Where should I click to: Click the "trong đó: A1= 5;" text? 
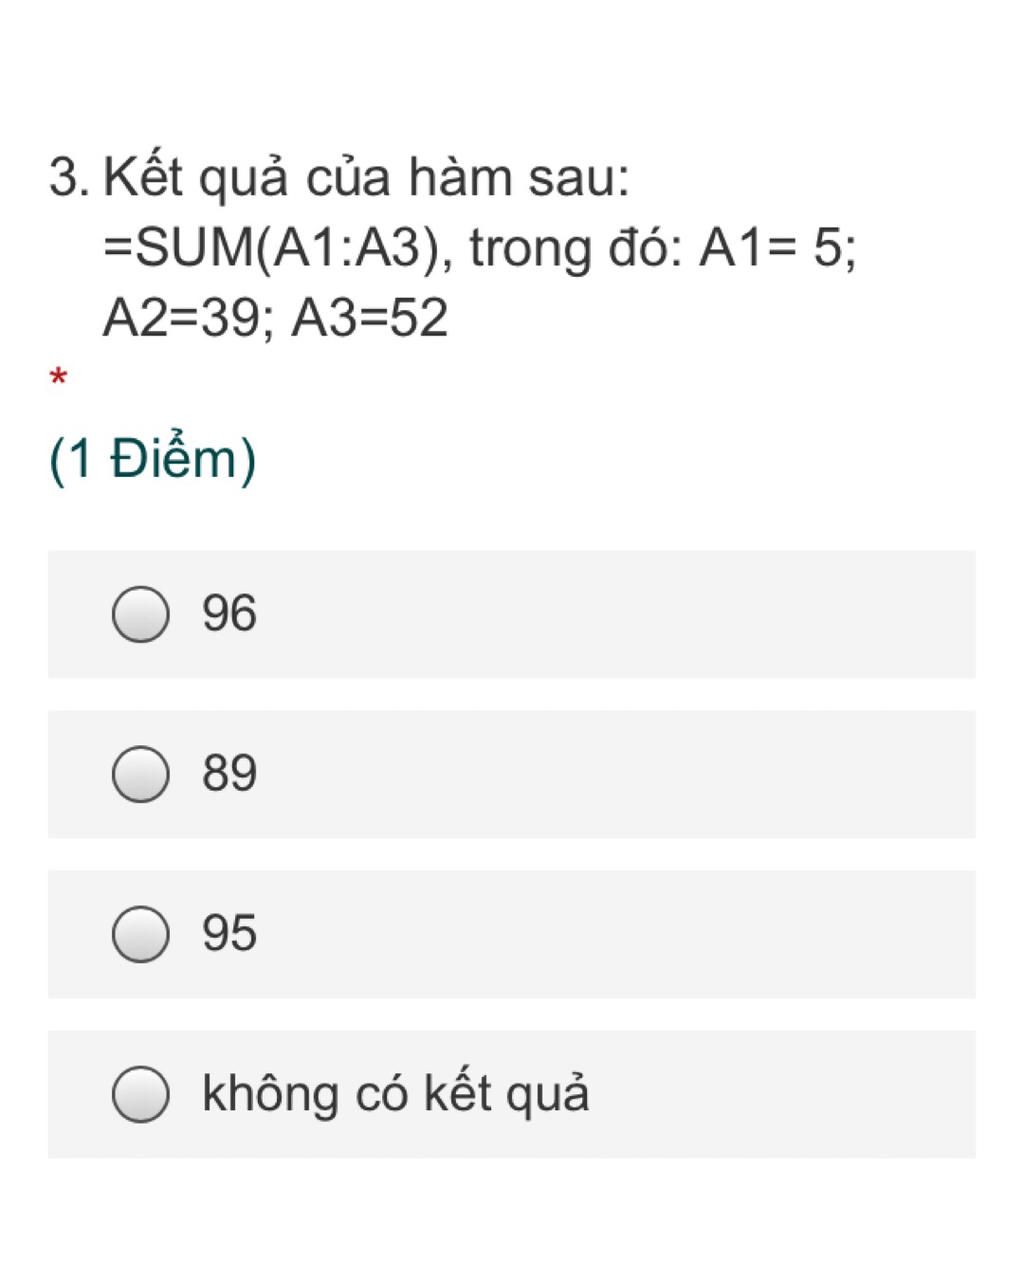(x=662, y=249)
